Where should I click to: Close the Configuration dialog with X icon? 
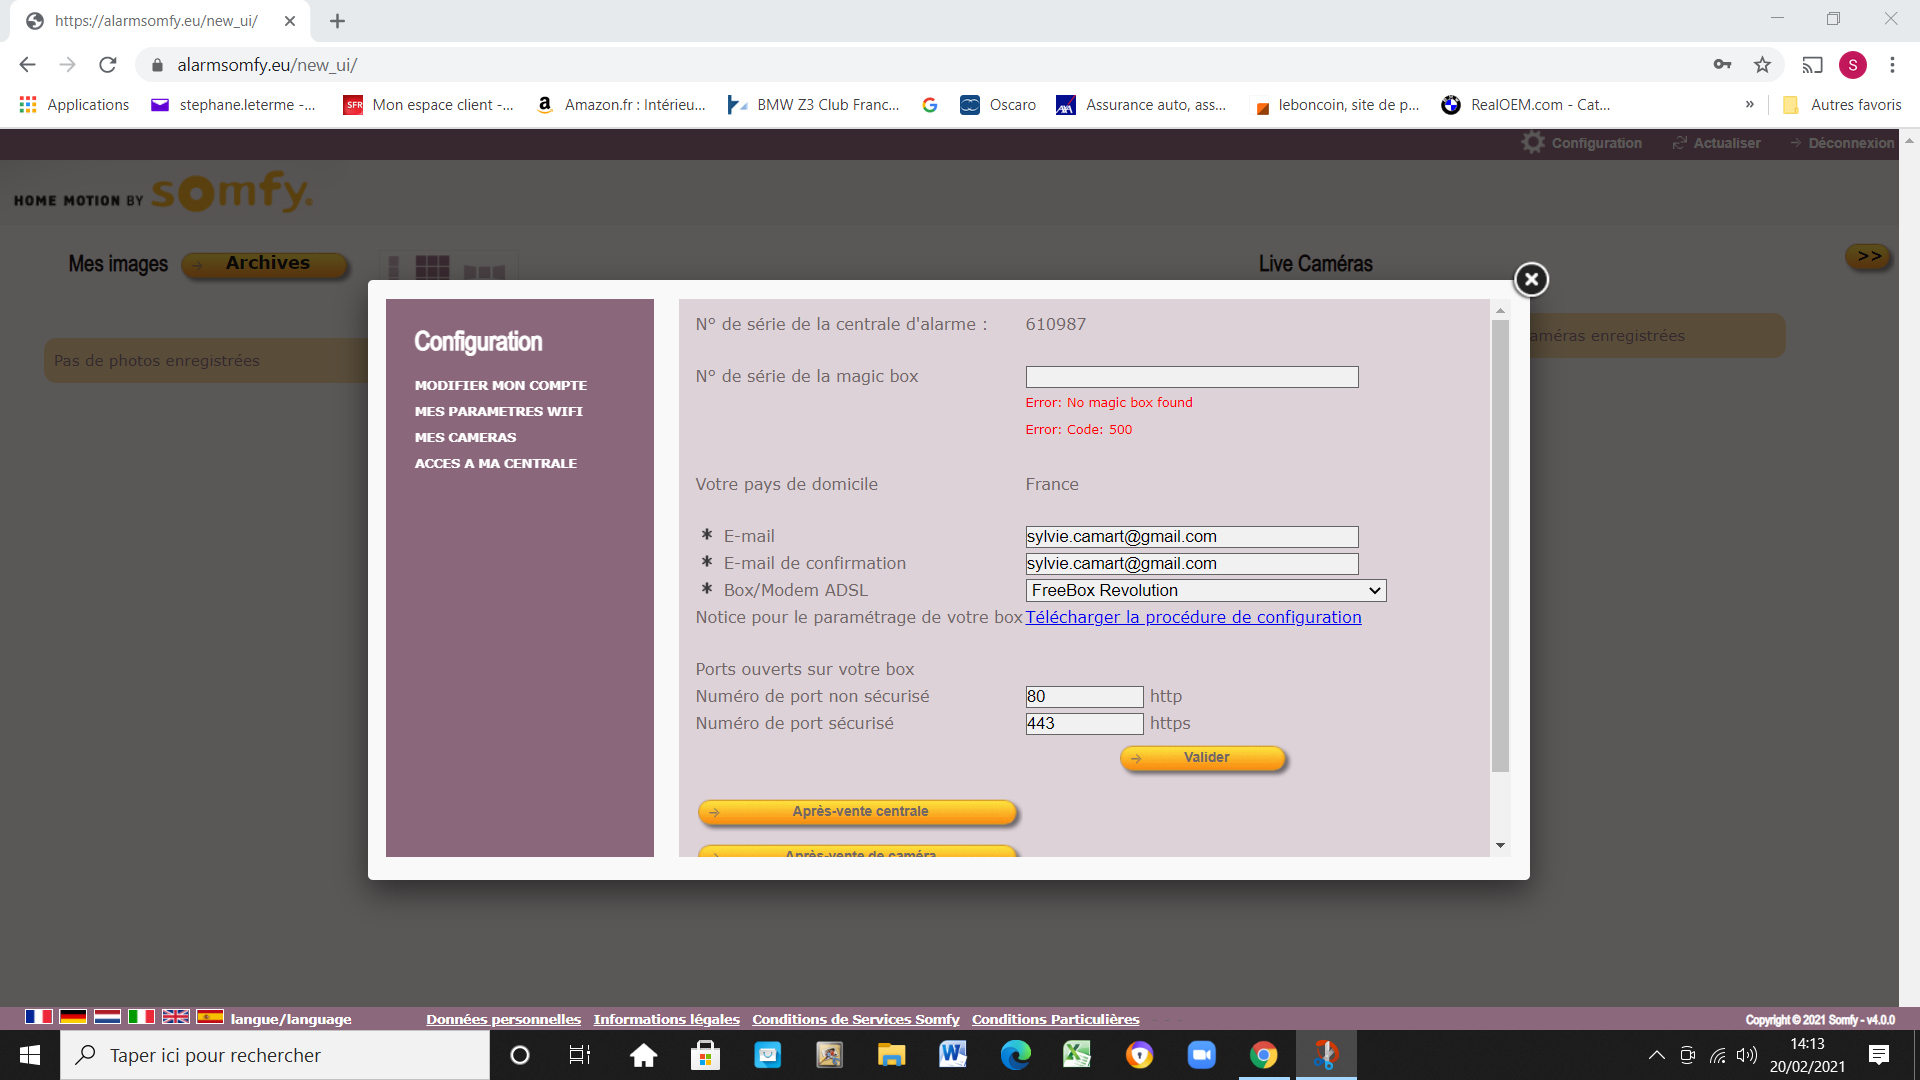(1531, 280)
